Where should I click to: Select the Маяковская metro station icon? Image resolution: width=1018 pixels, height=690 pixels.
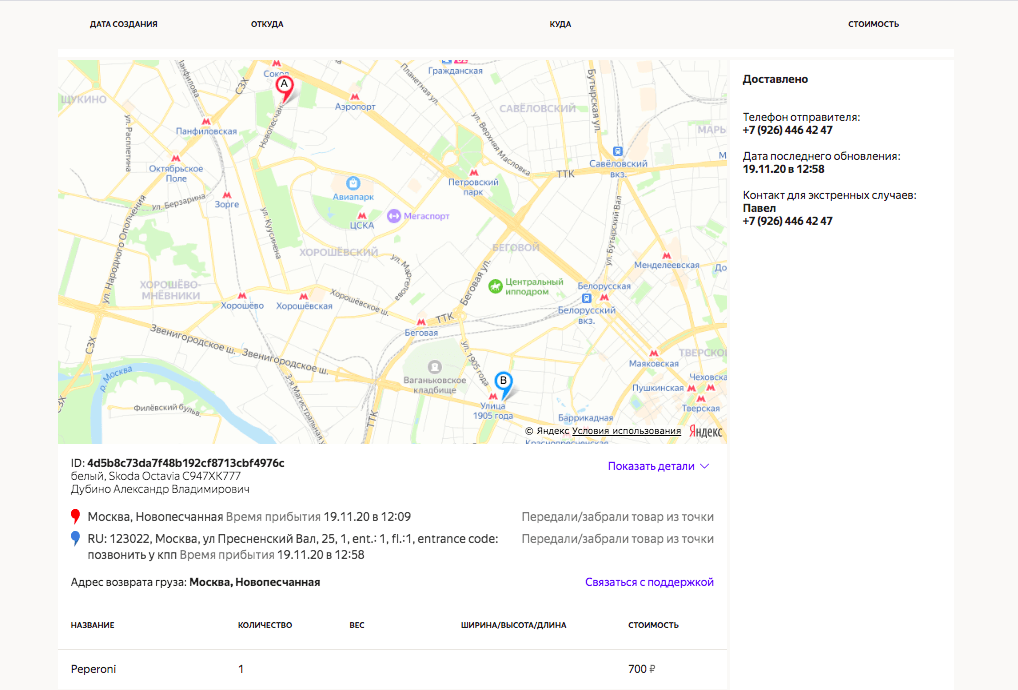click(654, 353)
